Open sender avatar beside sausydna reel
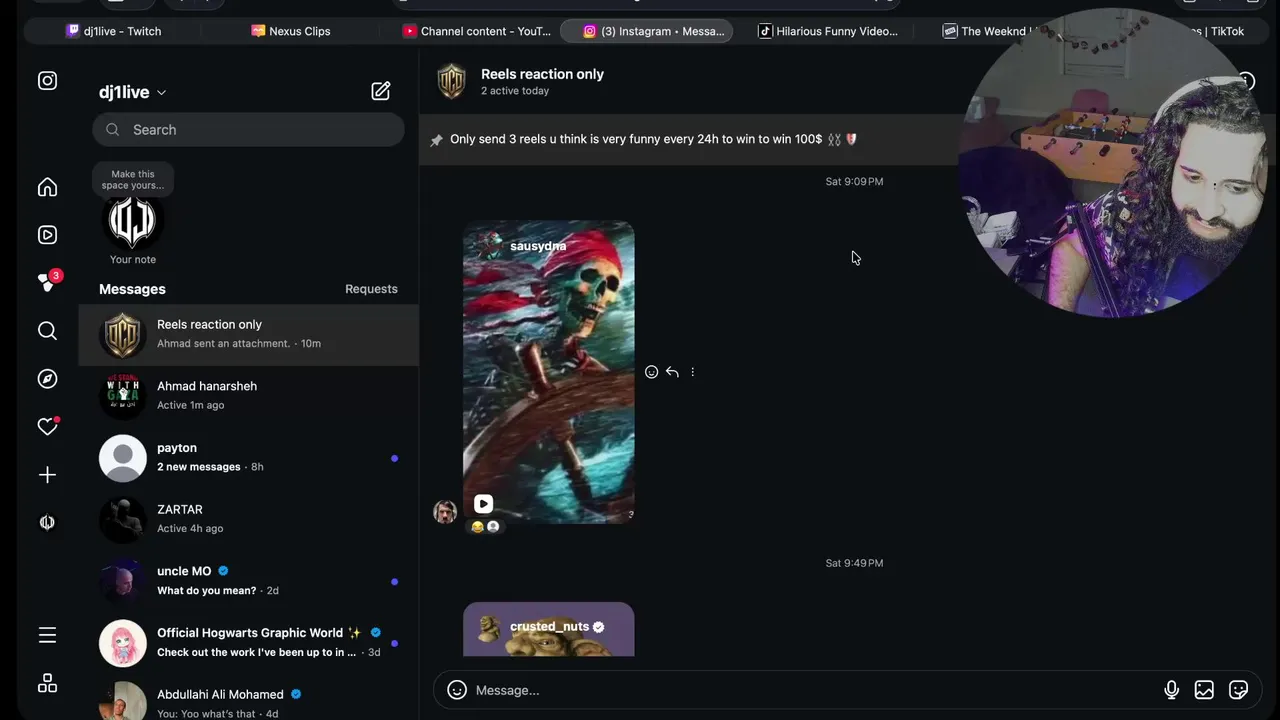Viewport: 1280px width, 720px height. 445,512
